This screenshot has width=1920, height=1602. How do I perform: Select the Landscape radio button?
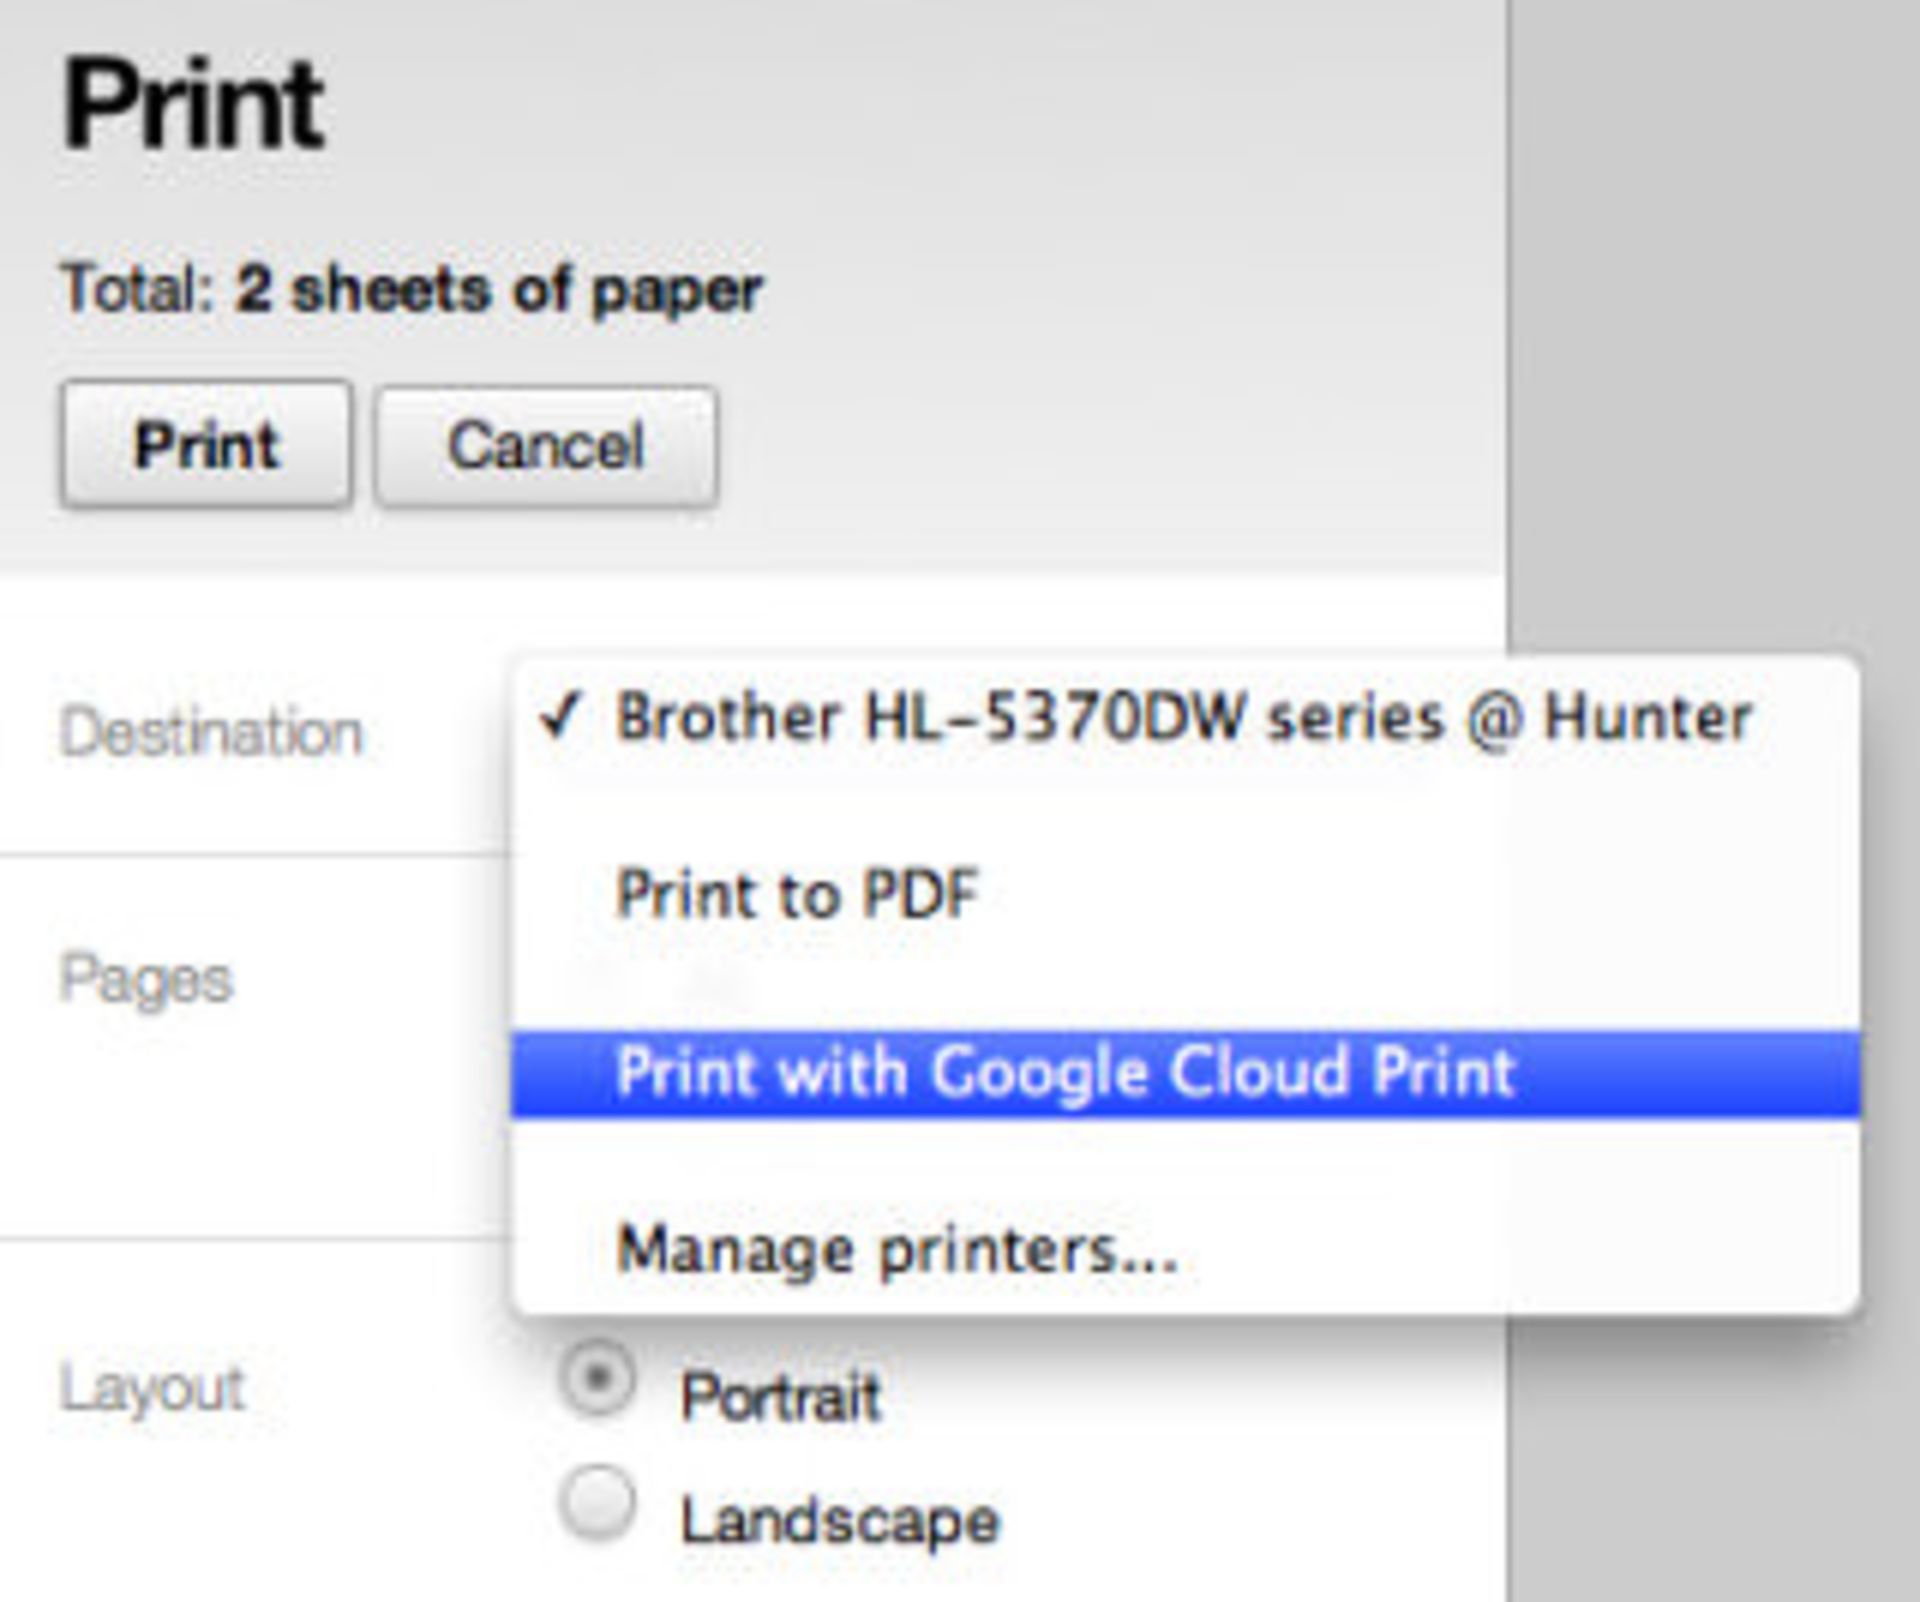point(597,1503)
